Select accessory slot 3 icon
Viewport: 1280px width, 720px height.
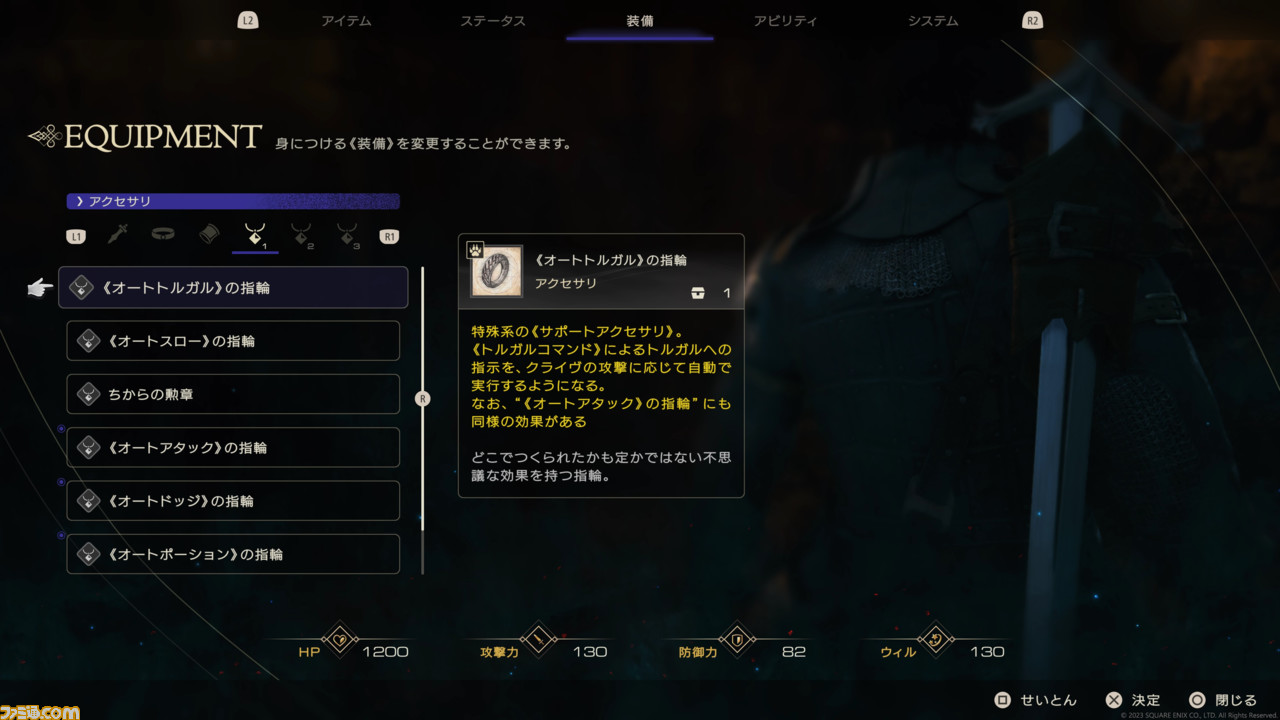tap(346, 236)
